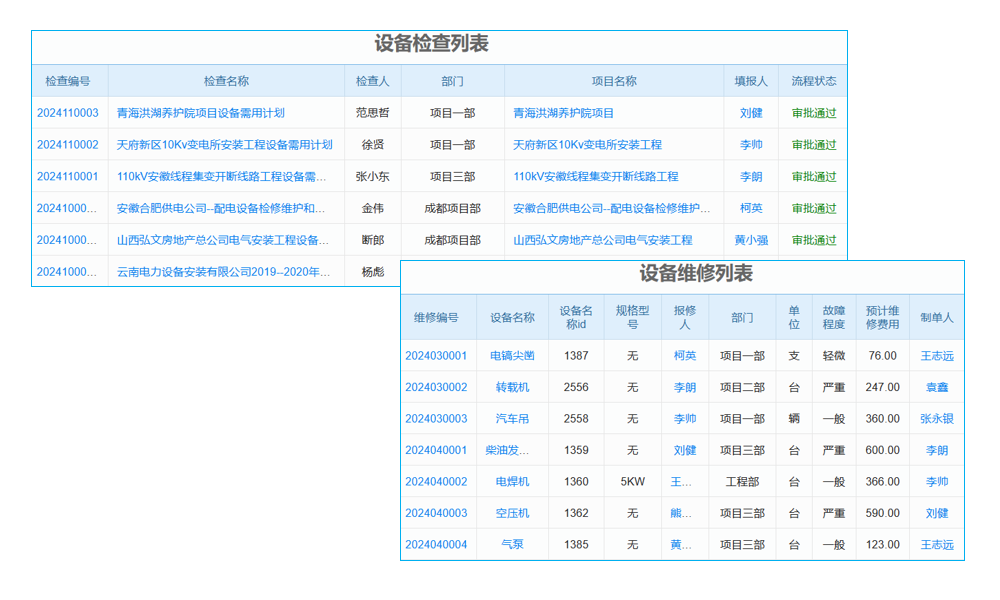View device 空压机 repair details
Screen dimensions: 1000x600
click(511, 513)
